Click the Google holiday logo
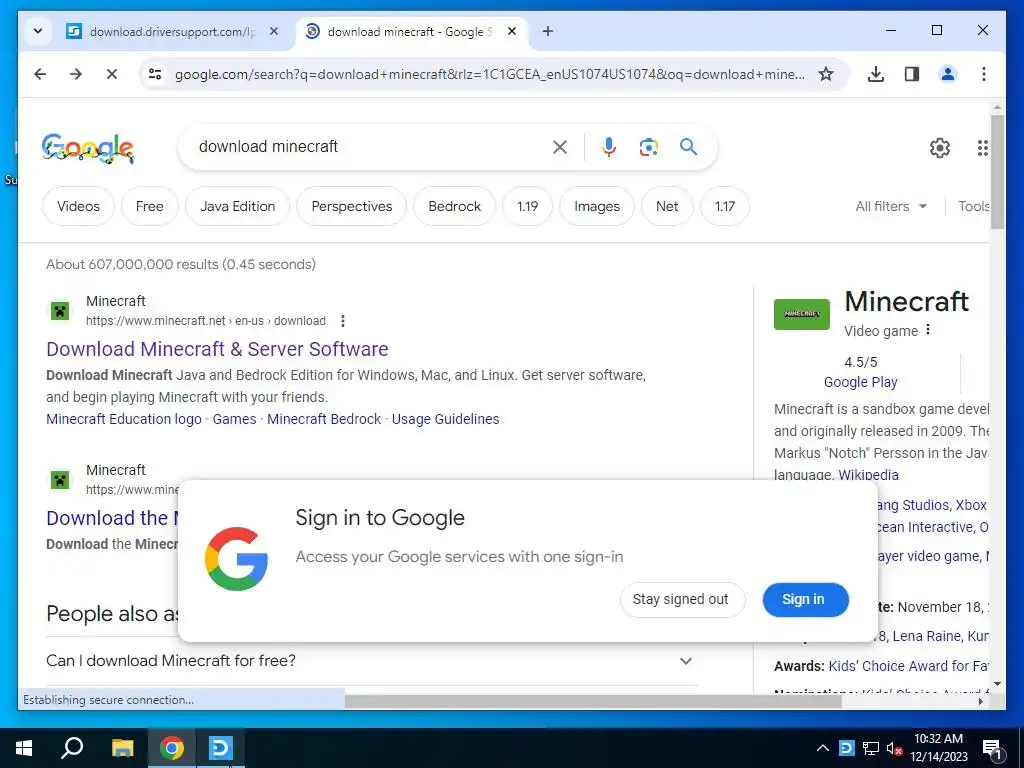 pyautogui.click(x=88, y=148)
